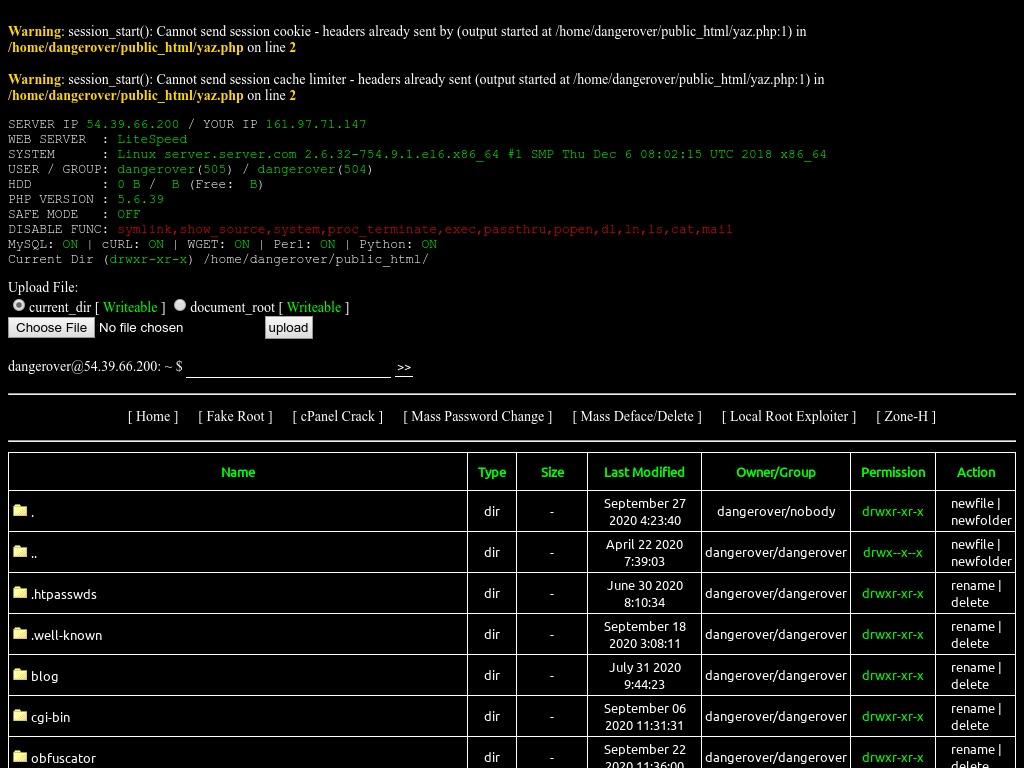Image resolution: width=1024 pixels, height=768 pixels.
Task: Rename the .htpasswds folder
Action: [x=973, y=586]
